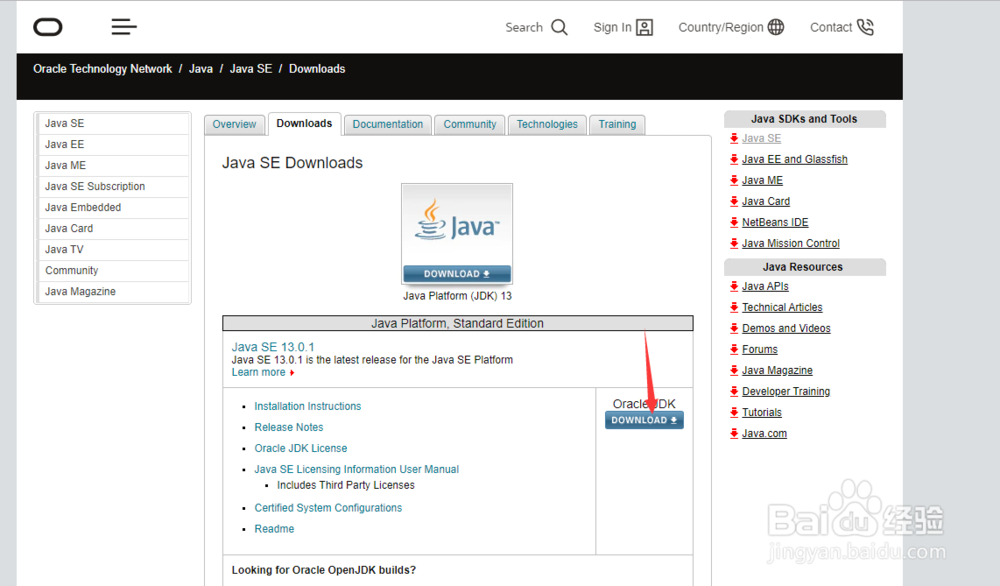1000x586 pixels.
Task: Open Java ME in left sidebar
Action: pyautogui.click(x=114, y=166)
